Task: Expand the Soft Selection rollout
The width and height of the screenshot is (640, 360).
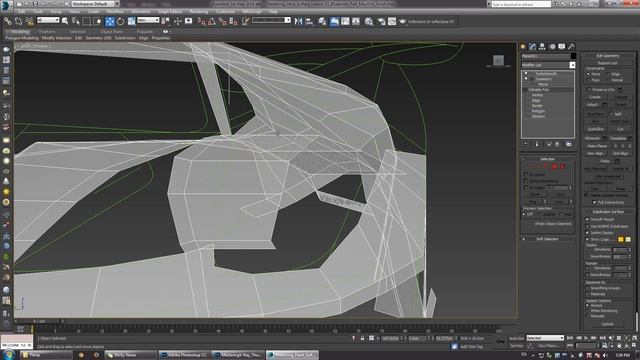Action: [x=547, y=239]
